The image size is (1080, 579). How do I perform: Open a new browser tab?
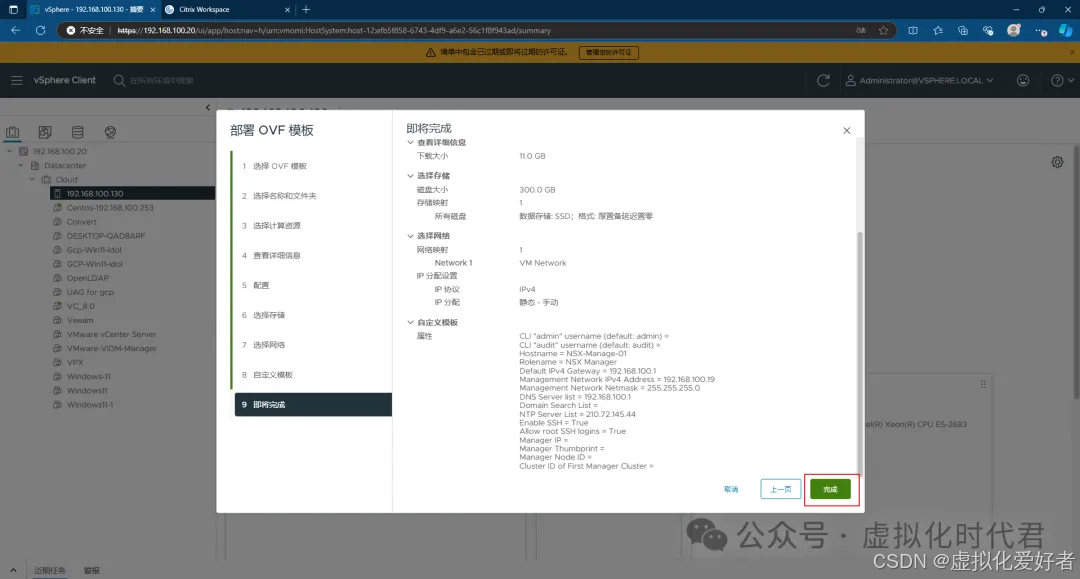pos(306,10)
